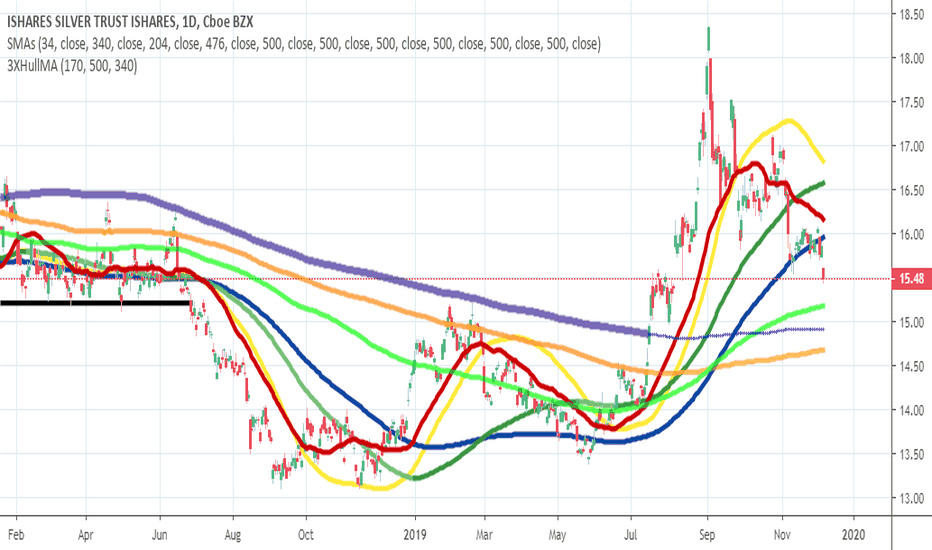Viewport: 932px width, 550px height.
Task: Click the thick purple moving average line
Action: pos(297,256)
